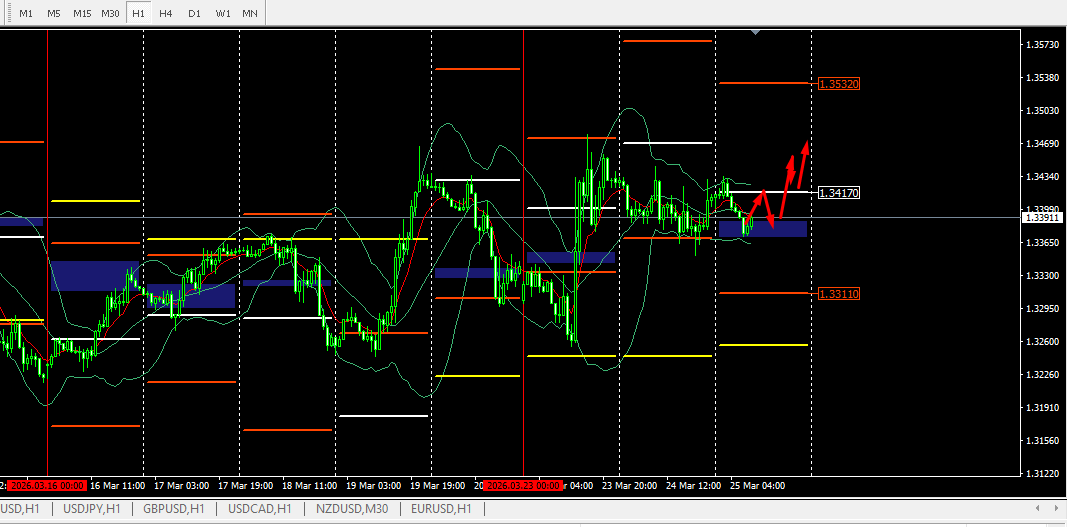Switch chart to M30 timeframe
Screen dimensions: 1067x527
click(110, 13)
